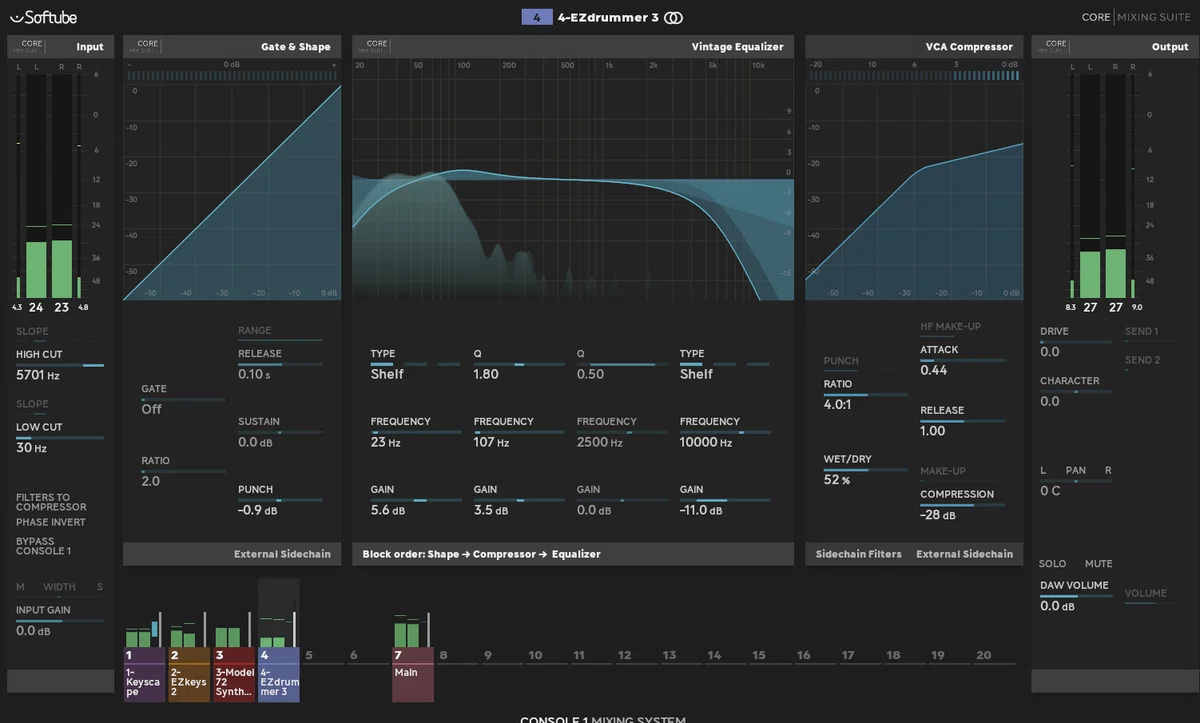Click the compressor Ratio 4.0:1 slider
Viewport: 1200px width, 723px height.
click(x=866, y=395)
